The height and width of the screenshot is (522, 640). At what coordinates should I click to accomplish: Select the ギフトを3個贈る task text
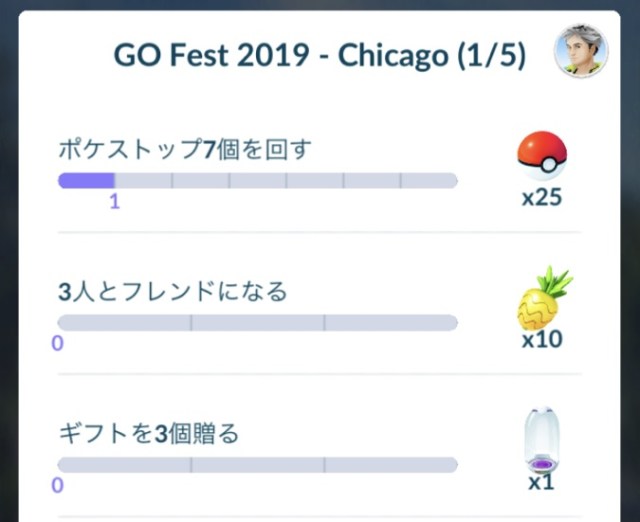pyautogui.click(x=148, y=434)
